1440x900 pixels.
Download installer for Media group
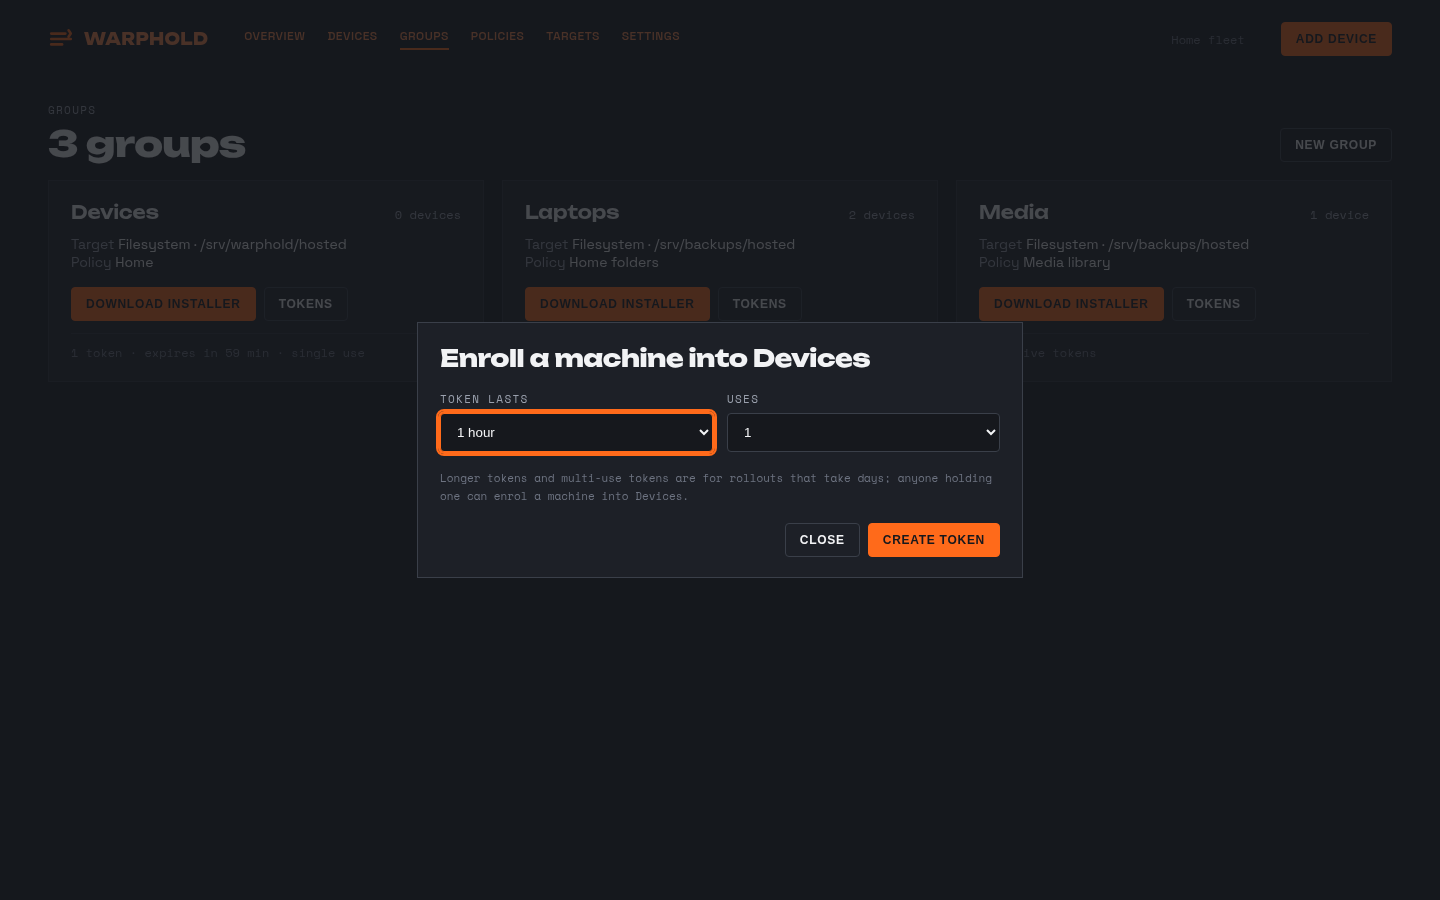click(x=1071, y=304)
